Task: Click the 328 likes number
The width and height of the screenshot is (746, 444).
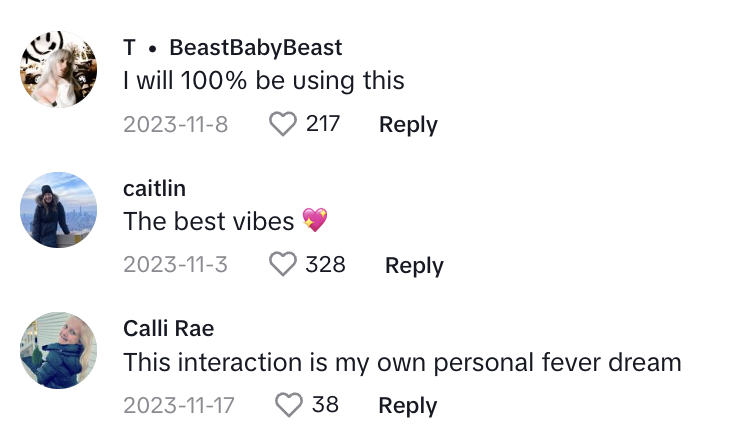Action: click(326, 264)
